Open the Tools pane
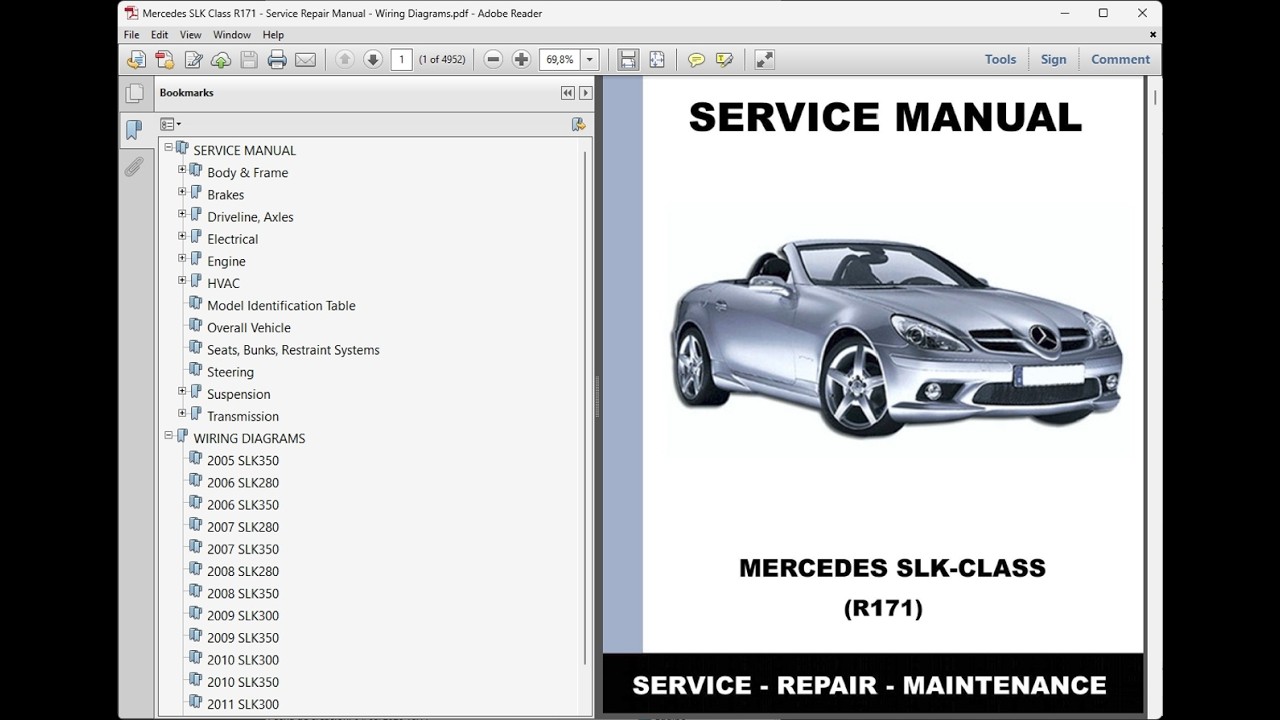1280x720 pixels. click(1000, 59)
